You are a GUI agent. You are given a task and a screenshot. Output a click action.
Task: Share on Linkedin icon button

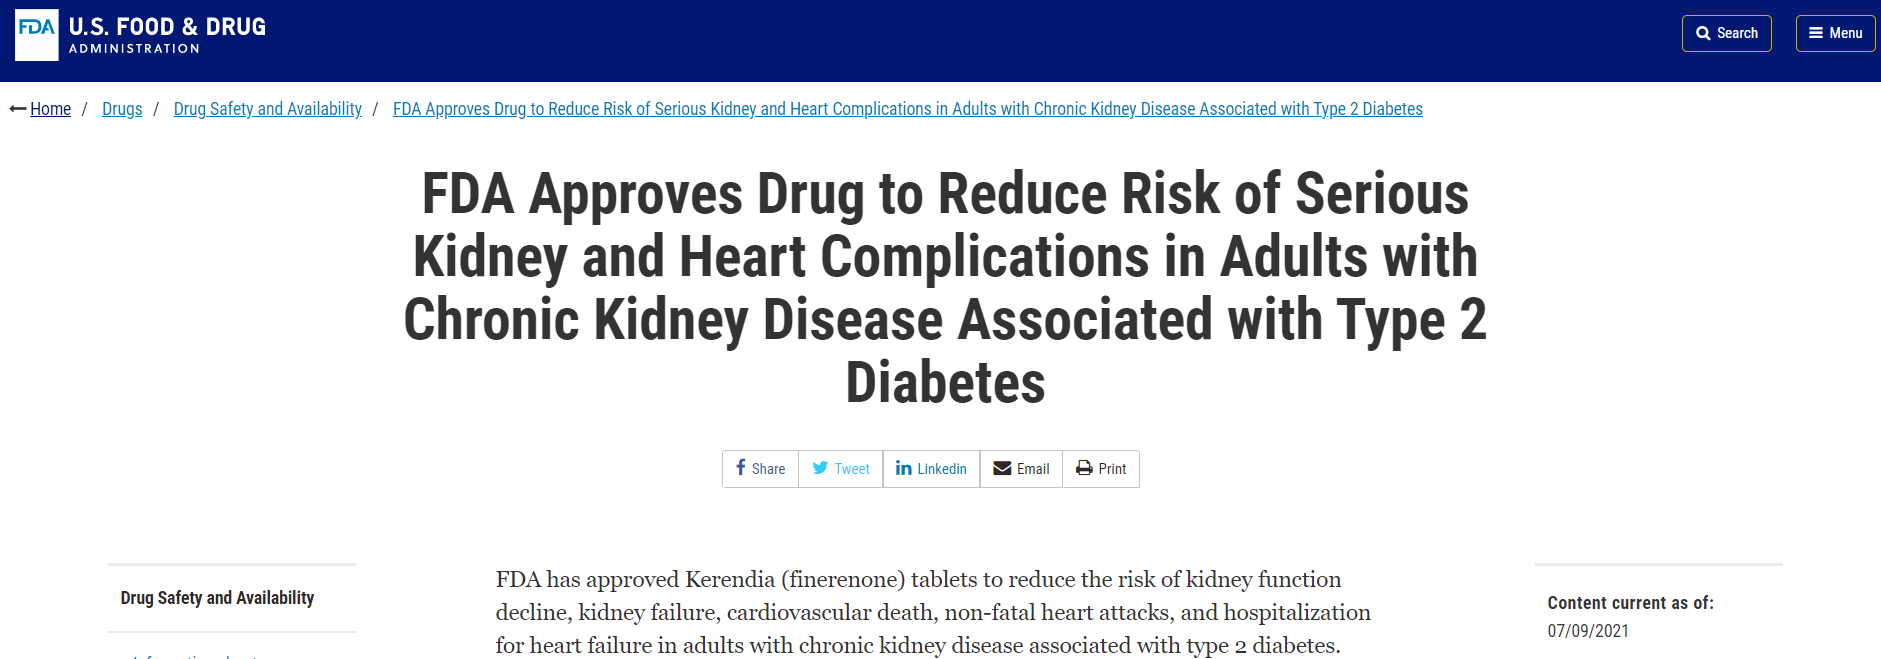(x=903, y=468)
